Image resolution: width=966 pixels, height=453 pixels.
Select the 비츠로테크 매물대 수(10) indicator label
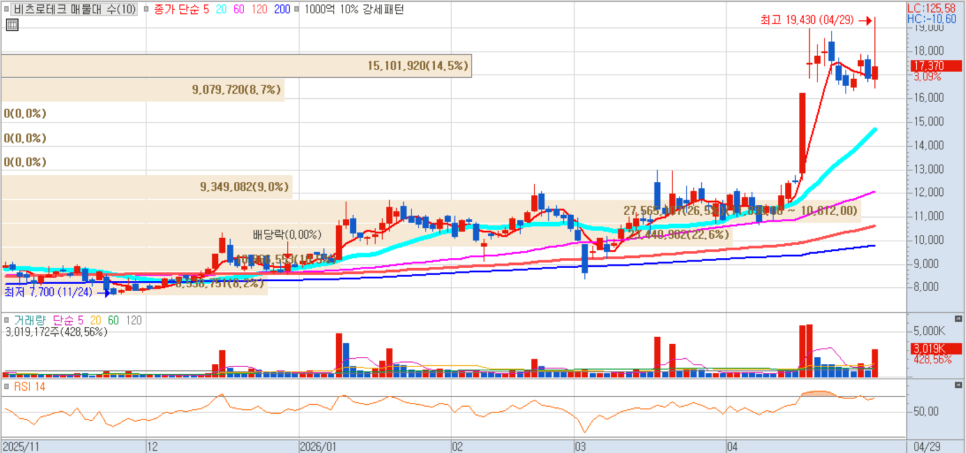click(x=75, y=10)
